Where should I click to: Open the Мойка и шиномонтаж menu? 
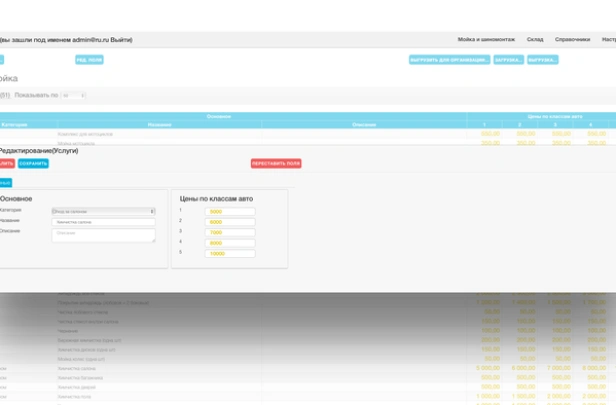[486, 40]
